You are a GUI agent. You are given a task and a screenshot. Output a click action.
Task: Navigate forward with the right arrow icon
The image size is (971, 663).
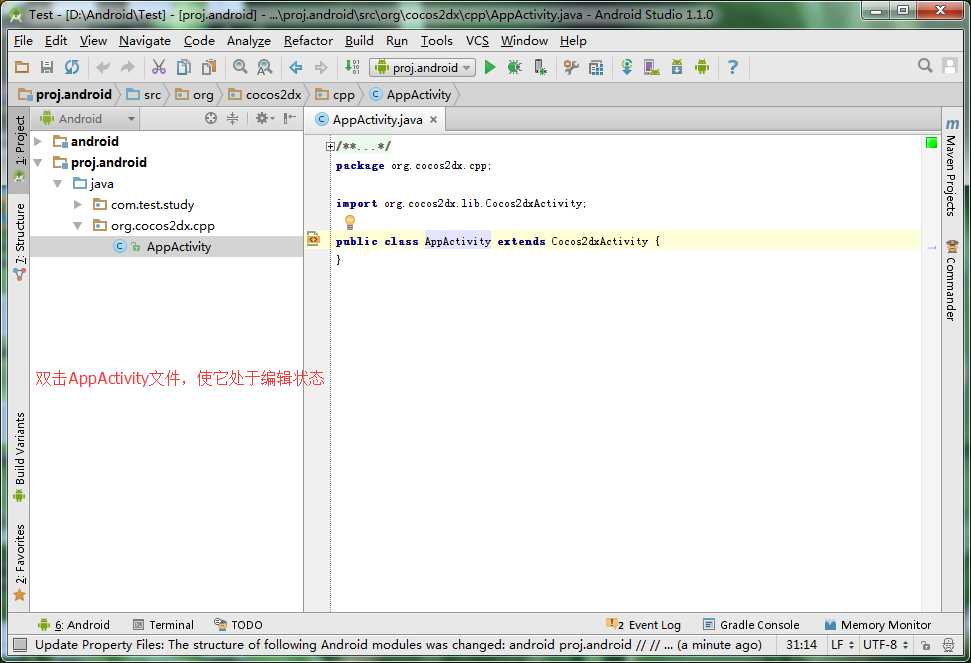coord(321,67)
